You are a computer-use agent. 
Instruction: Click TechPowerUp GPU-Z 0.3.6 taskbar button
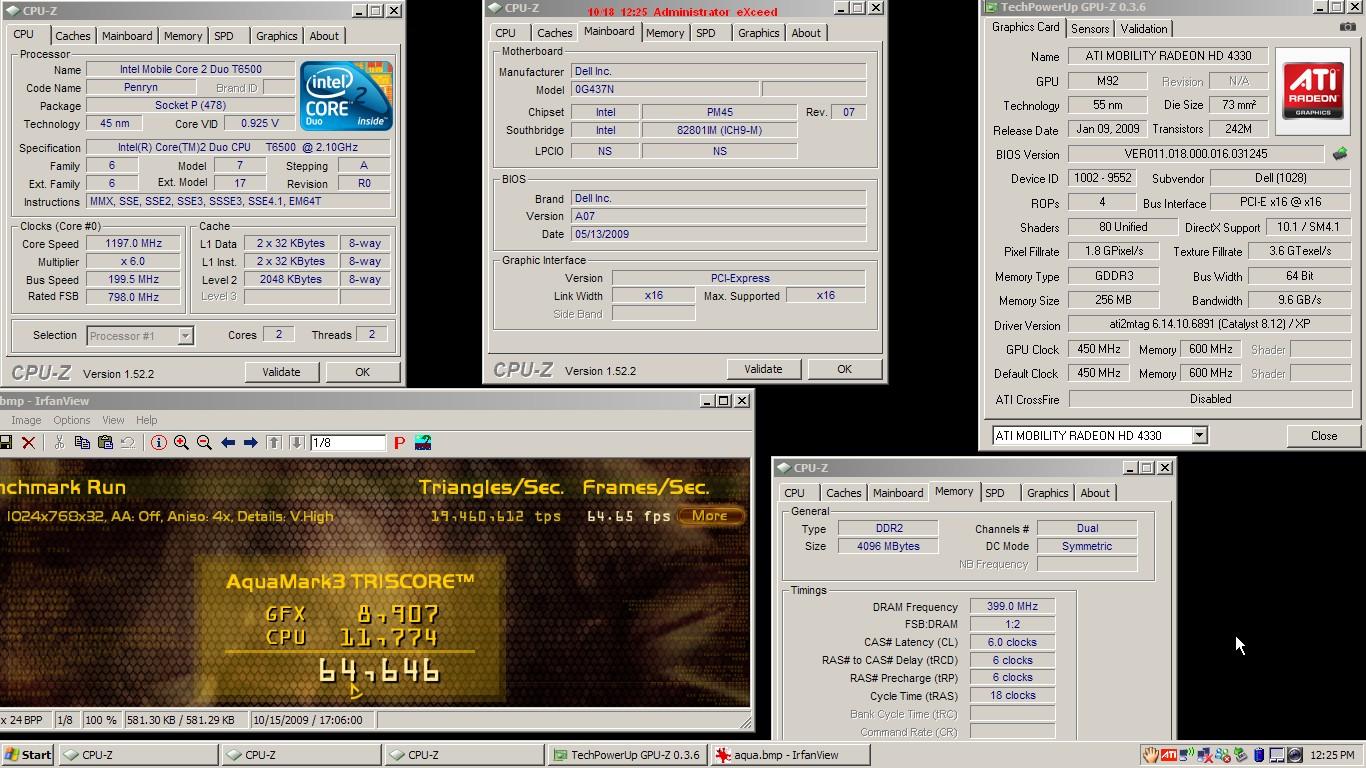(x=626, y=755)
